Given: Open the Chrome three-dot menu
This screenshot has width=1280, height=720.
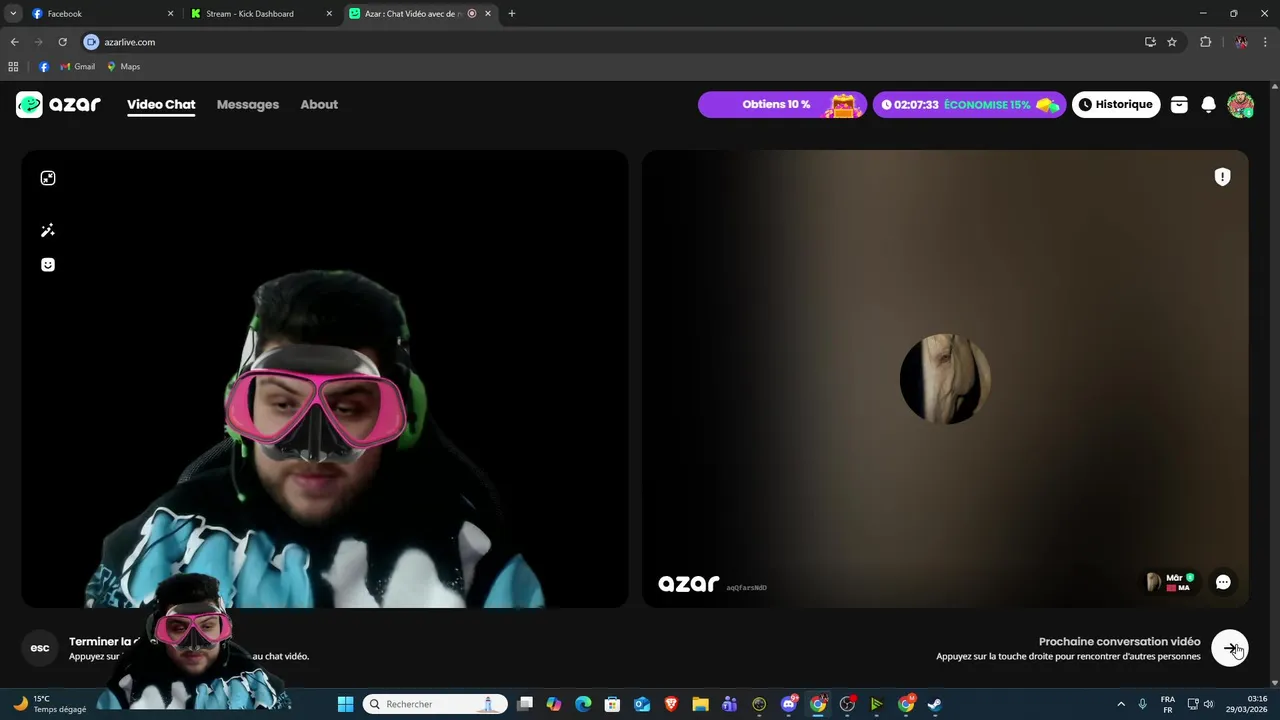Looking at the screenshot, I should click(x=1266, y=42).
